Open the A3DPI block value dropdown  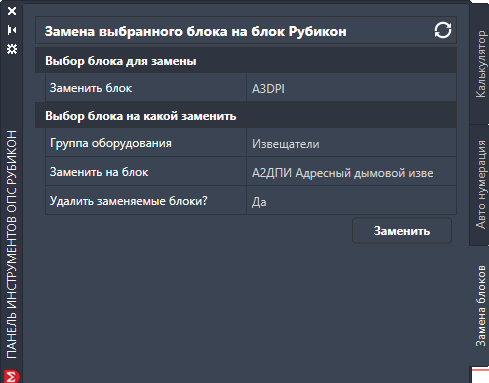point(351,88)
